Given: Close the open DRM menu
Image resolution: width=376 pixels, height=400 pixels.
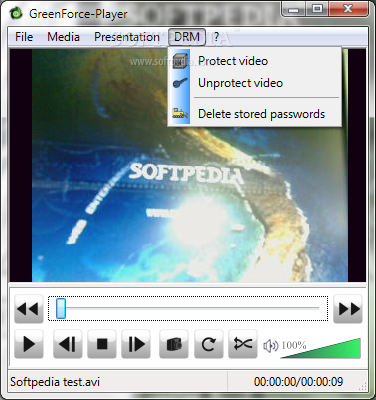Looking at the screenshot, I should pos(187,37).
